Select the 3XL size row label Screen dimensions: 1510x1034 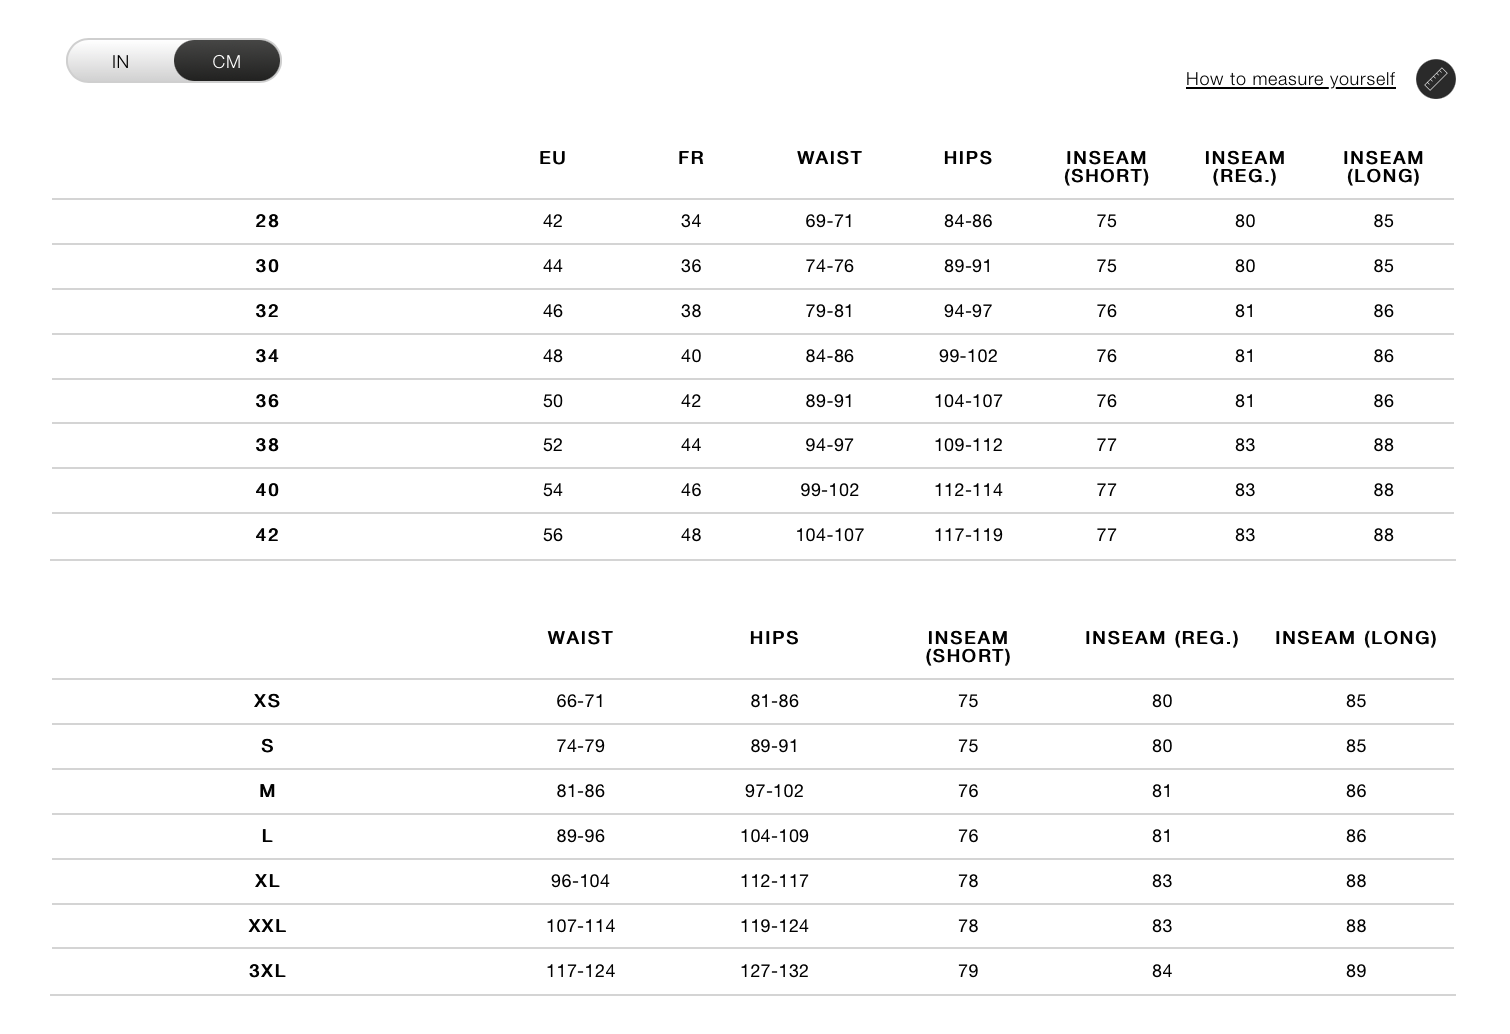(x=267, y=971)
